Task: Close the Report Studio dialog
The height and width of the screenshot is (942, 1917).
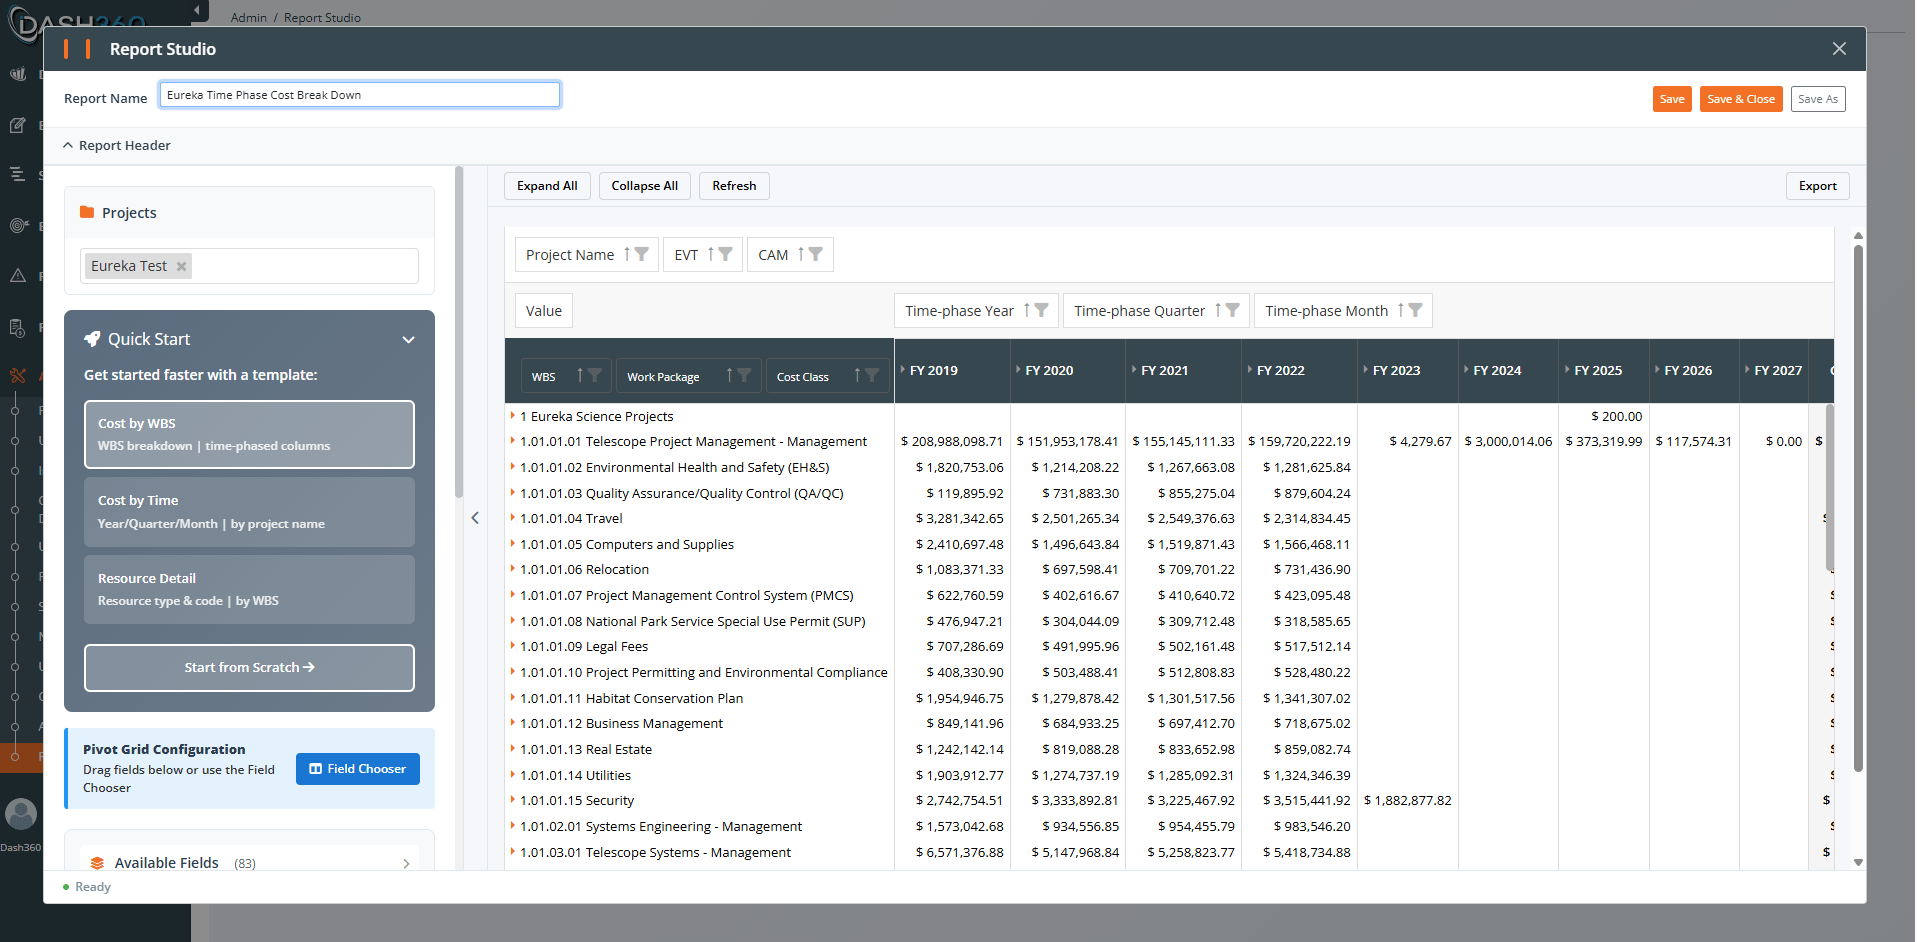Action: [1839, 49]
